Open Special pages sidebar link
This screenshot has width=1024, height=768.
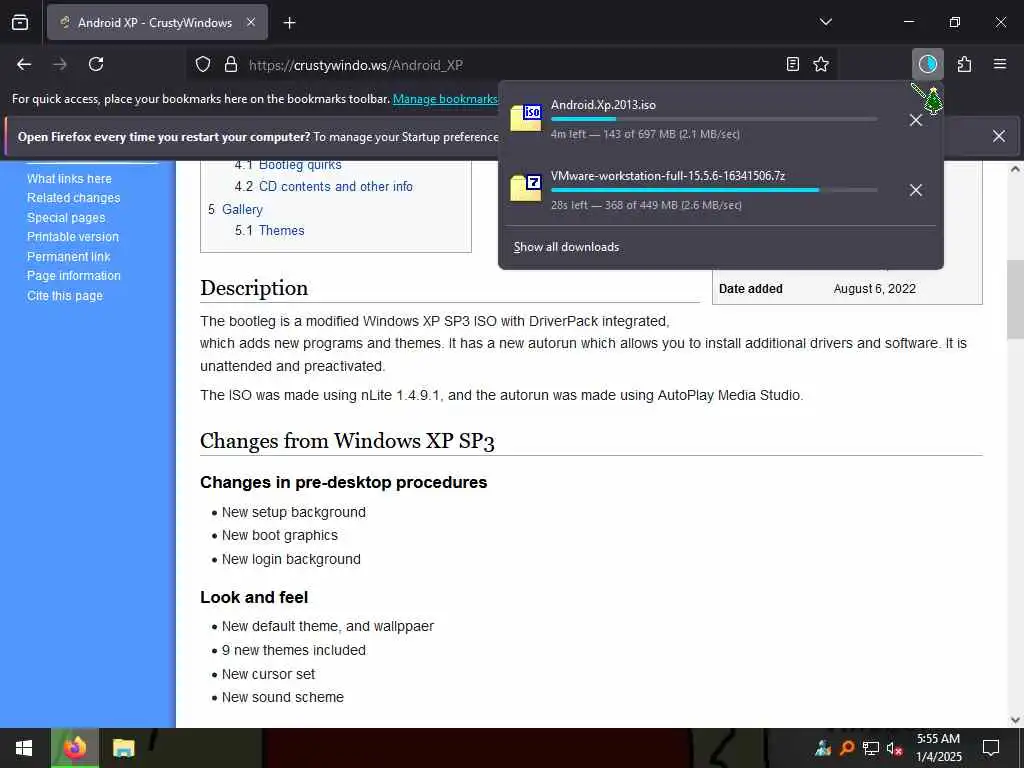[x=66, y=217]
